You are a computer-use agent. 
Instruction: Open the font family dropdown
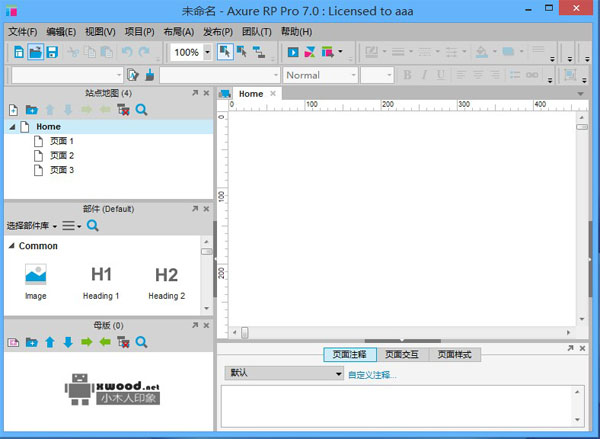(x=276, y=75)
